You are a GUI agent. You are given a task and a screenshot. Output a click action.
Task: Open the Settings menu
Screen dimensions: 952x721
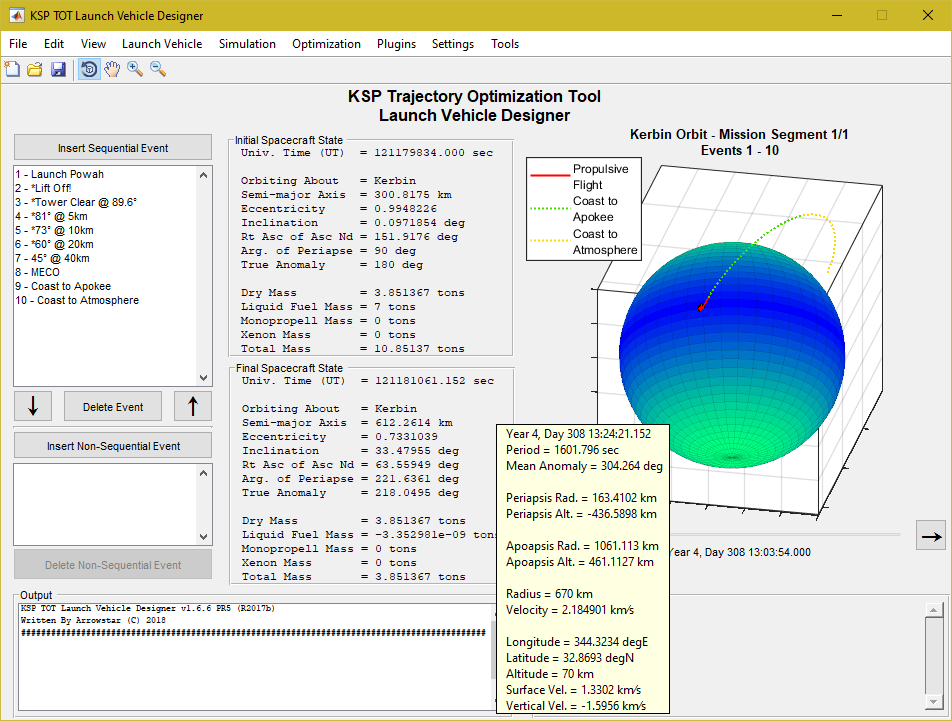click(453, 44)
